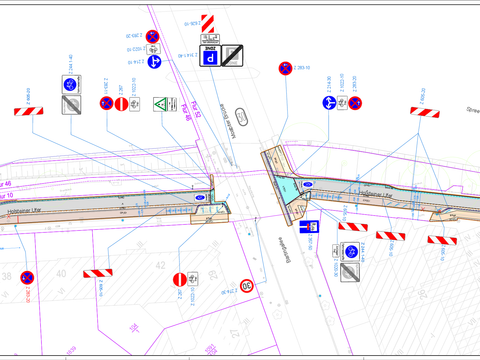Click house number '38'

point(6,276)
